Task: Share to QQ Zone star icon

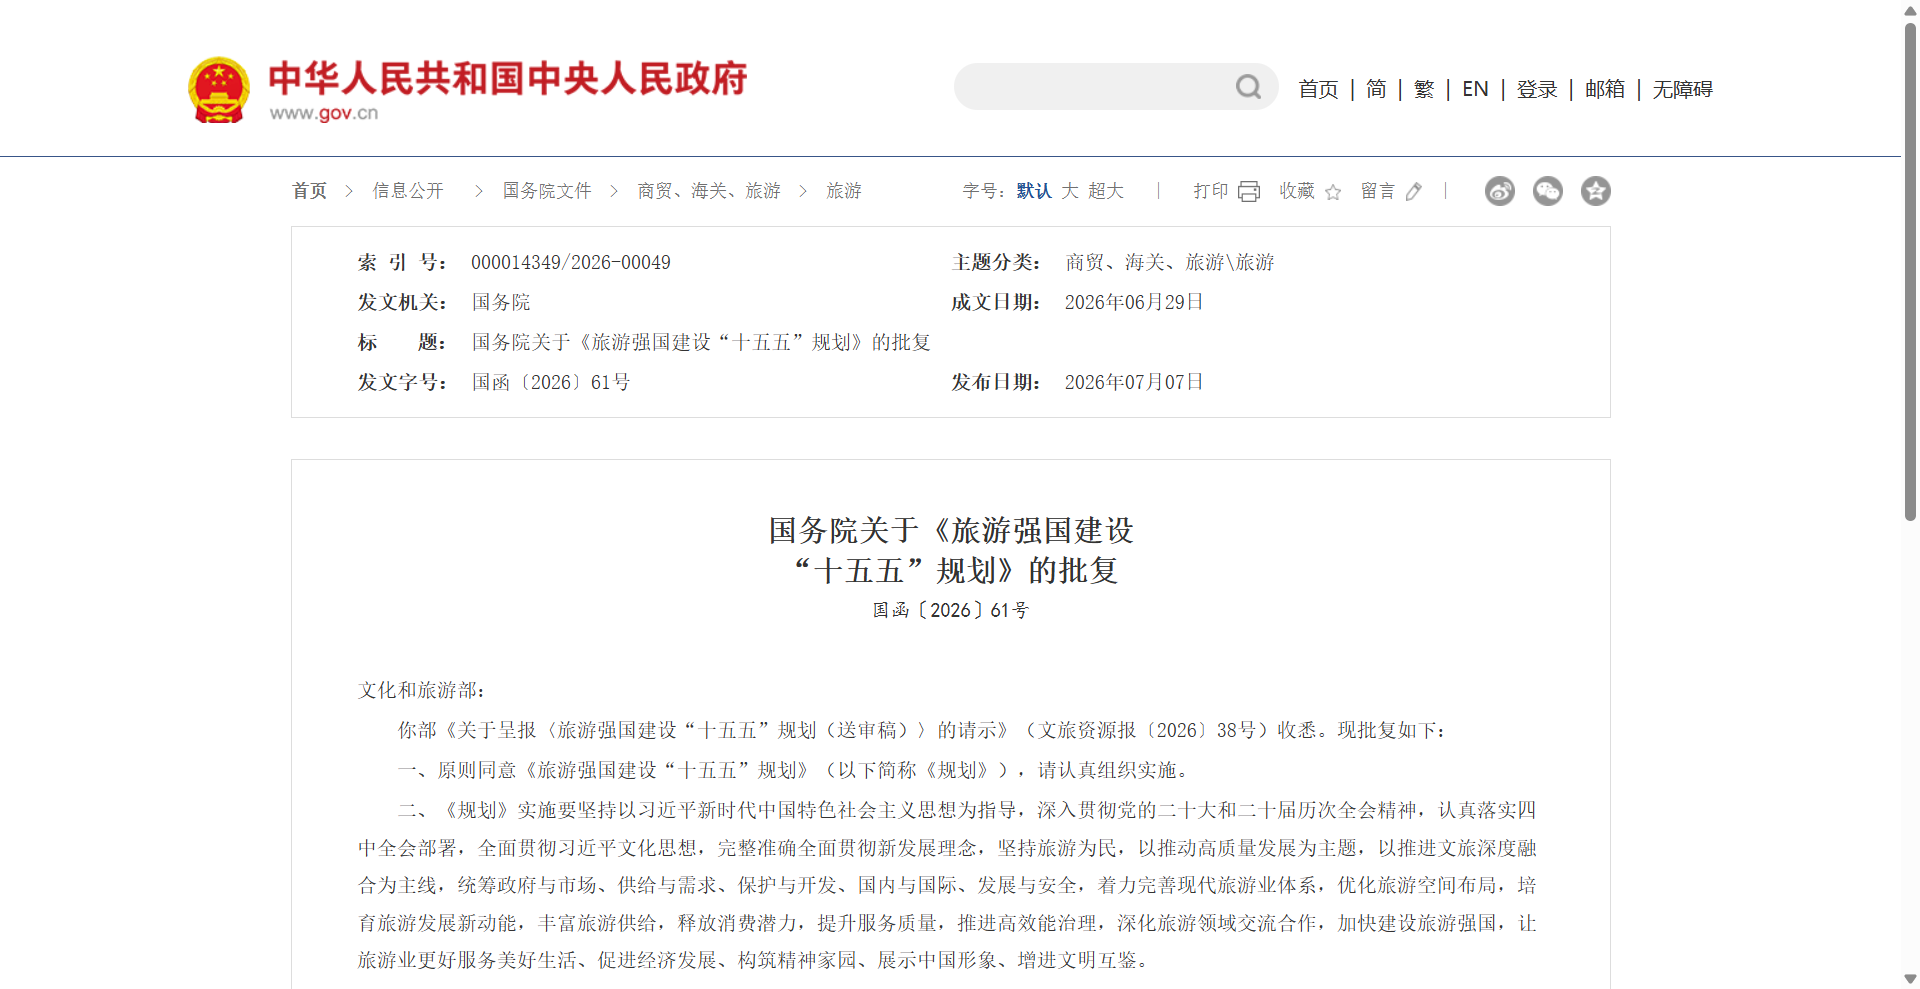Action: click(x=1596, y=191)
